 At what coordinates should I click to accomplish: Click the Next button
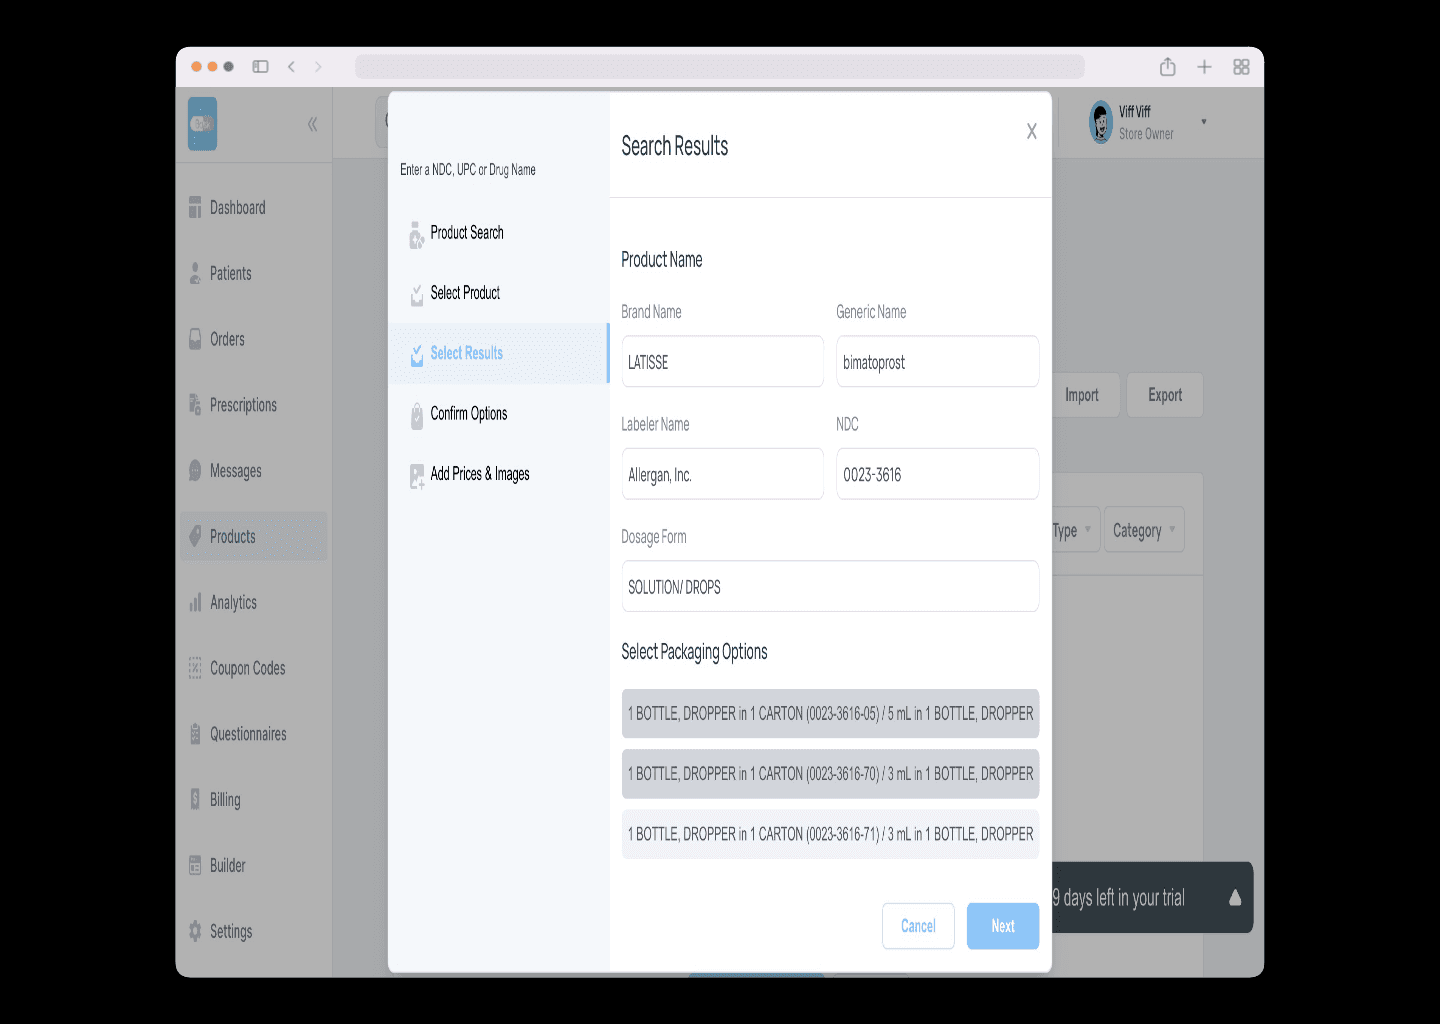click(1002, 926)
